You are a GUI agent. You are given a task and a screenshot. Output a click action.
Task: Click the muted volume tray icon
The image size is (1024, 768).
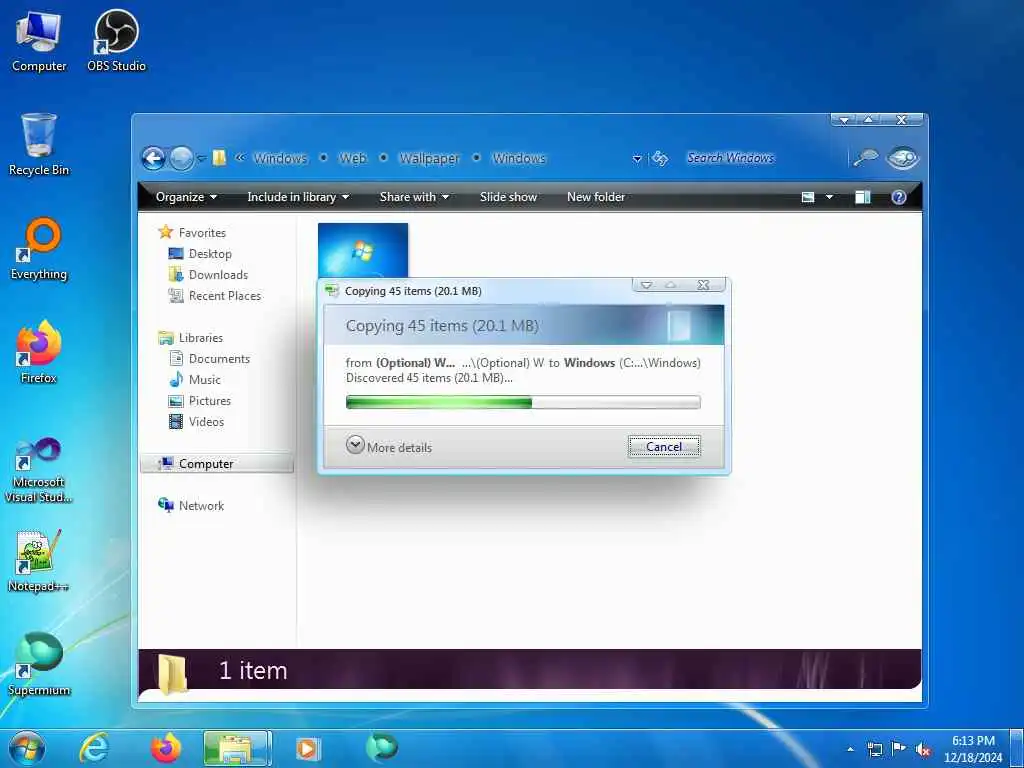click(x=923, y=749)
